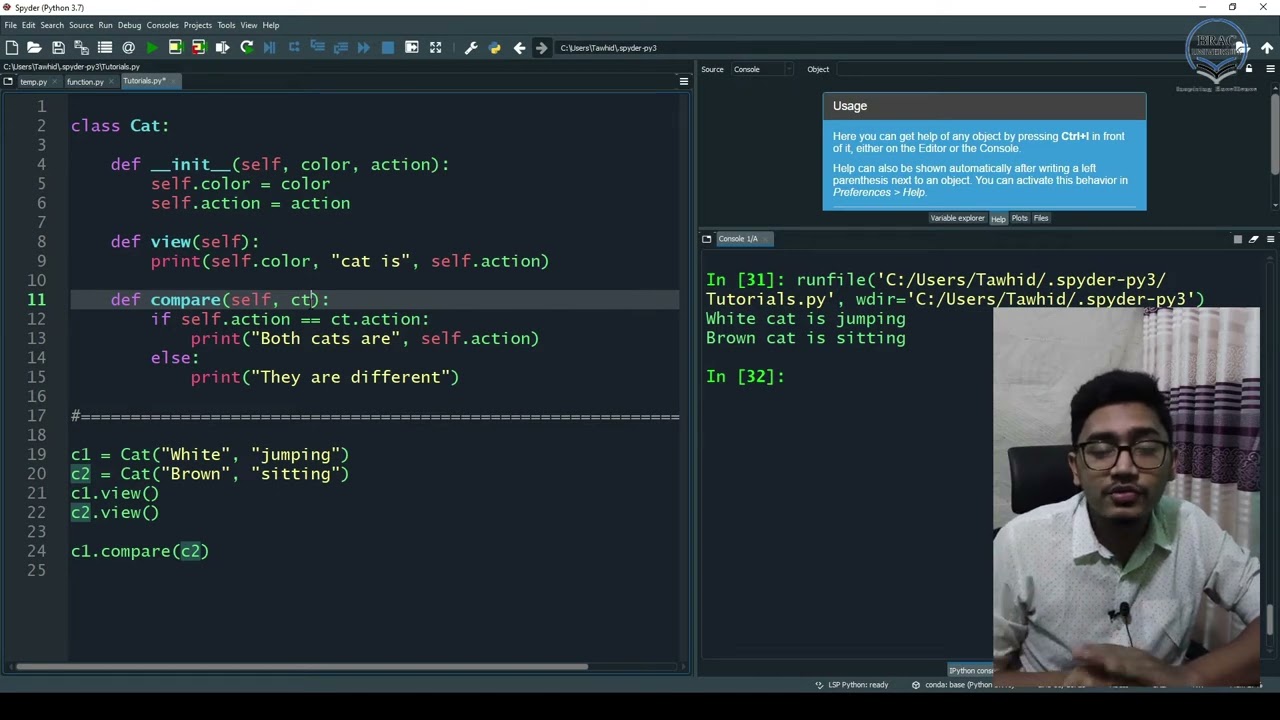Switch to the Plots tab

(1019, 218)
